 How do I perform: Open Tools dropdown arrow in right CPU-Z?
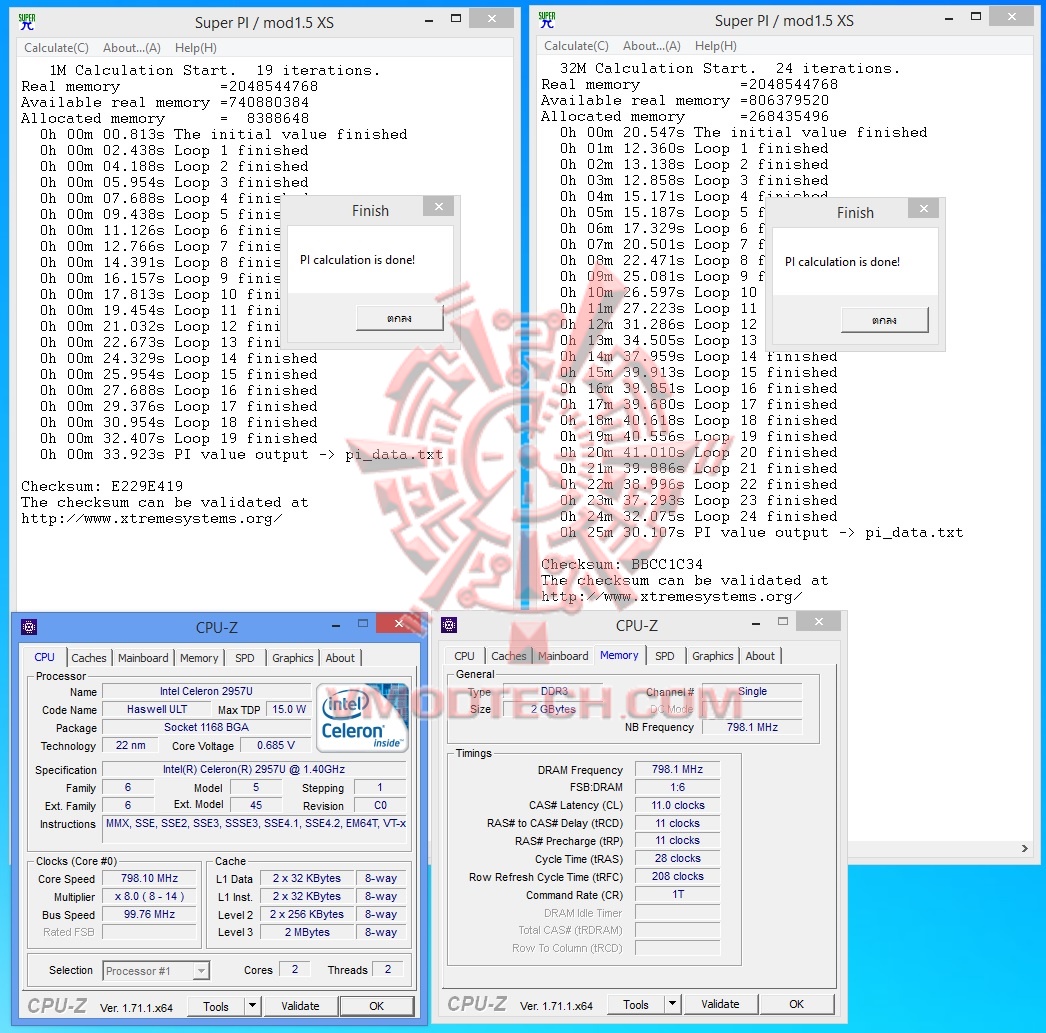[x=672, y=1004]
